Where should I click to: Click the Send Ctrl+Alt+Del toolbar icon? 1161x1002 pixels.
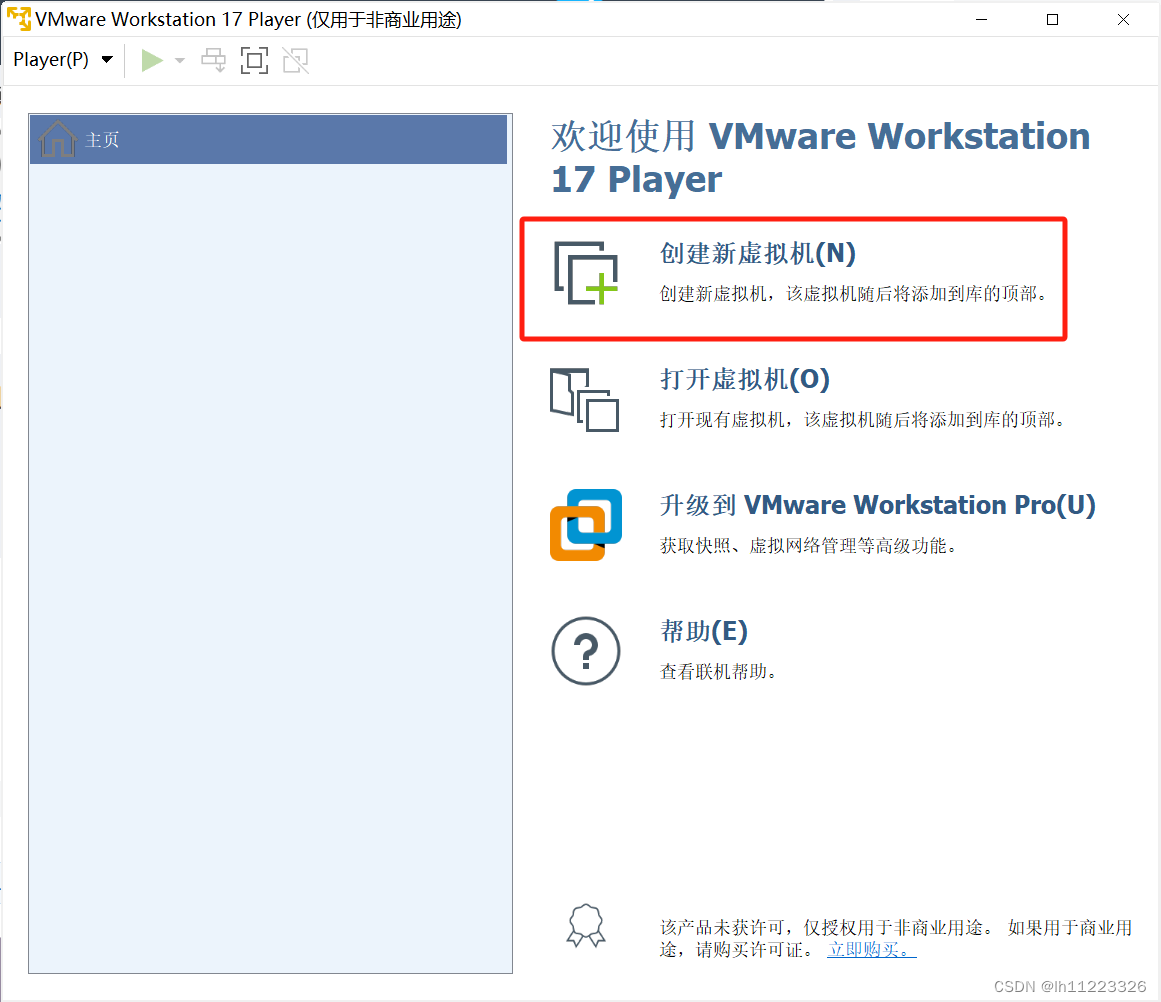tap(214, 60)
